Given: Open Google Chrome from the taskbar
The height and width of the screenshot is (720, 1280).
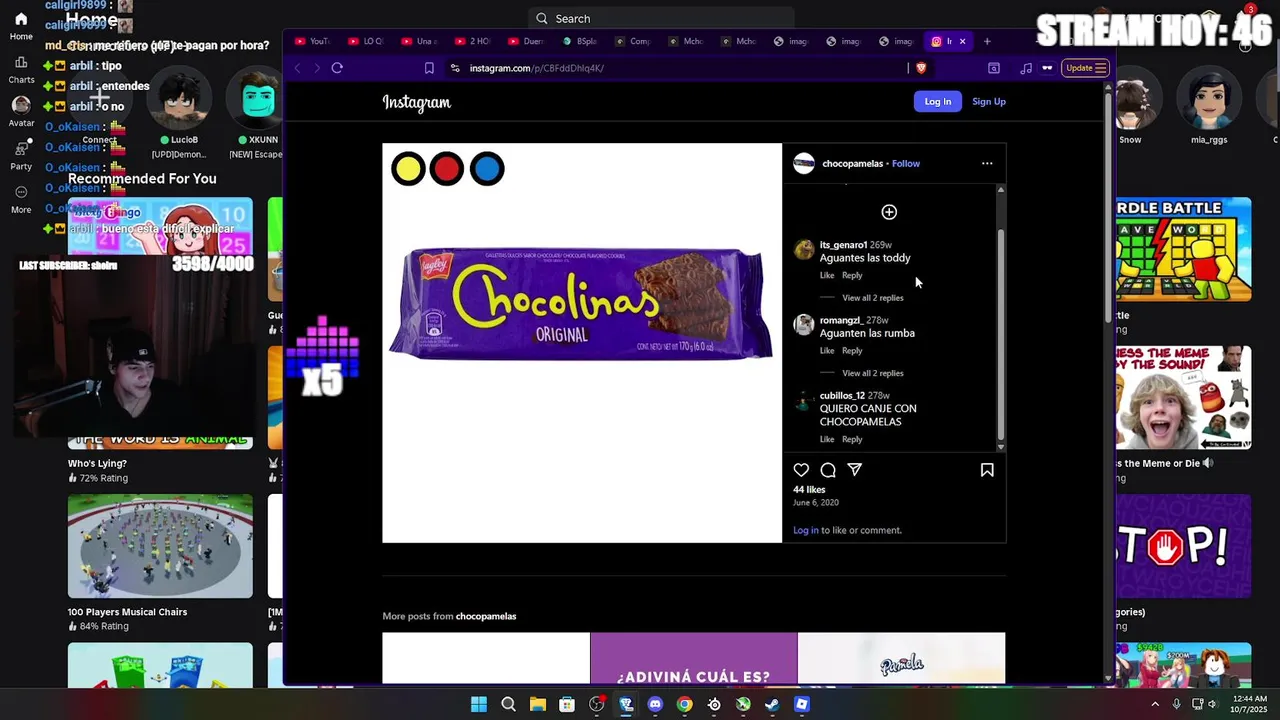Looking at the screenshot, I should point(684,704).
